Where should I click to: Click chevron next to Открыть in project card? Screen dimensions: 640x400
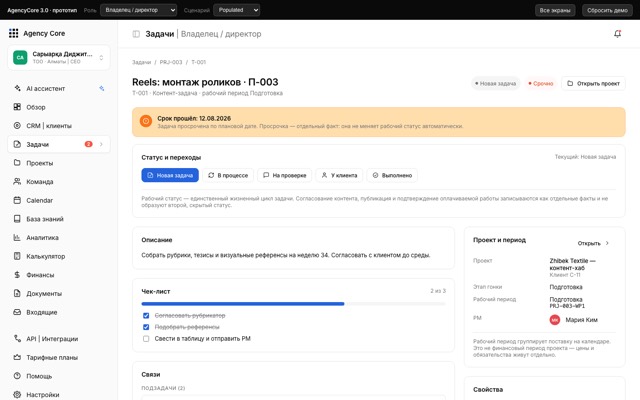607,243
